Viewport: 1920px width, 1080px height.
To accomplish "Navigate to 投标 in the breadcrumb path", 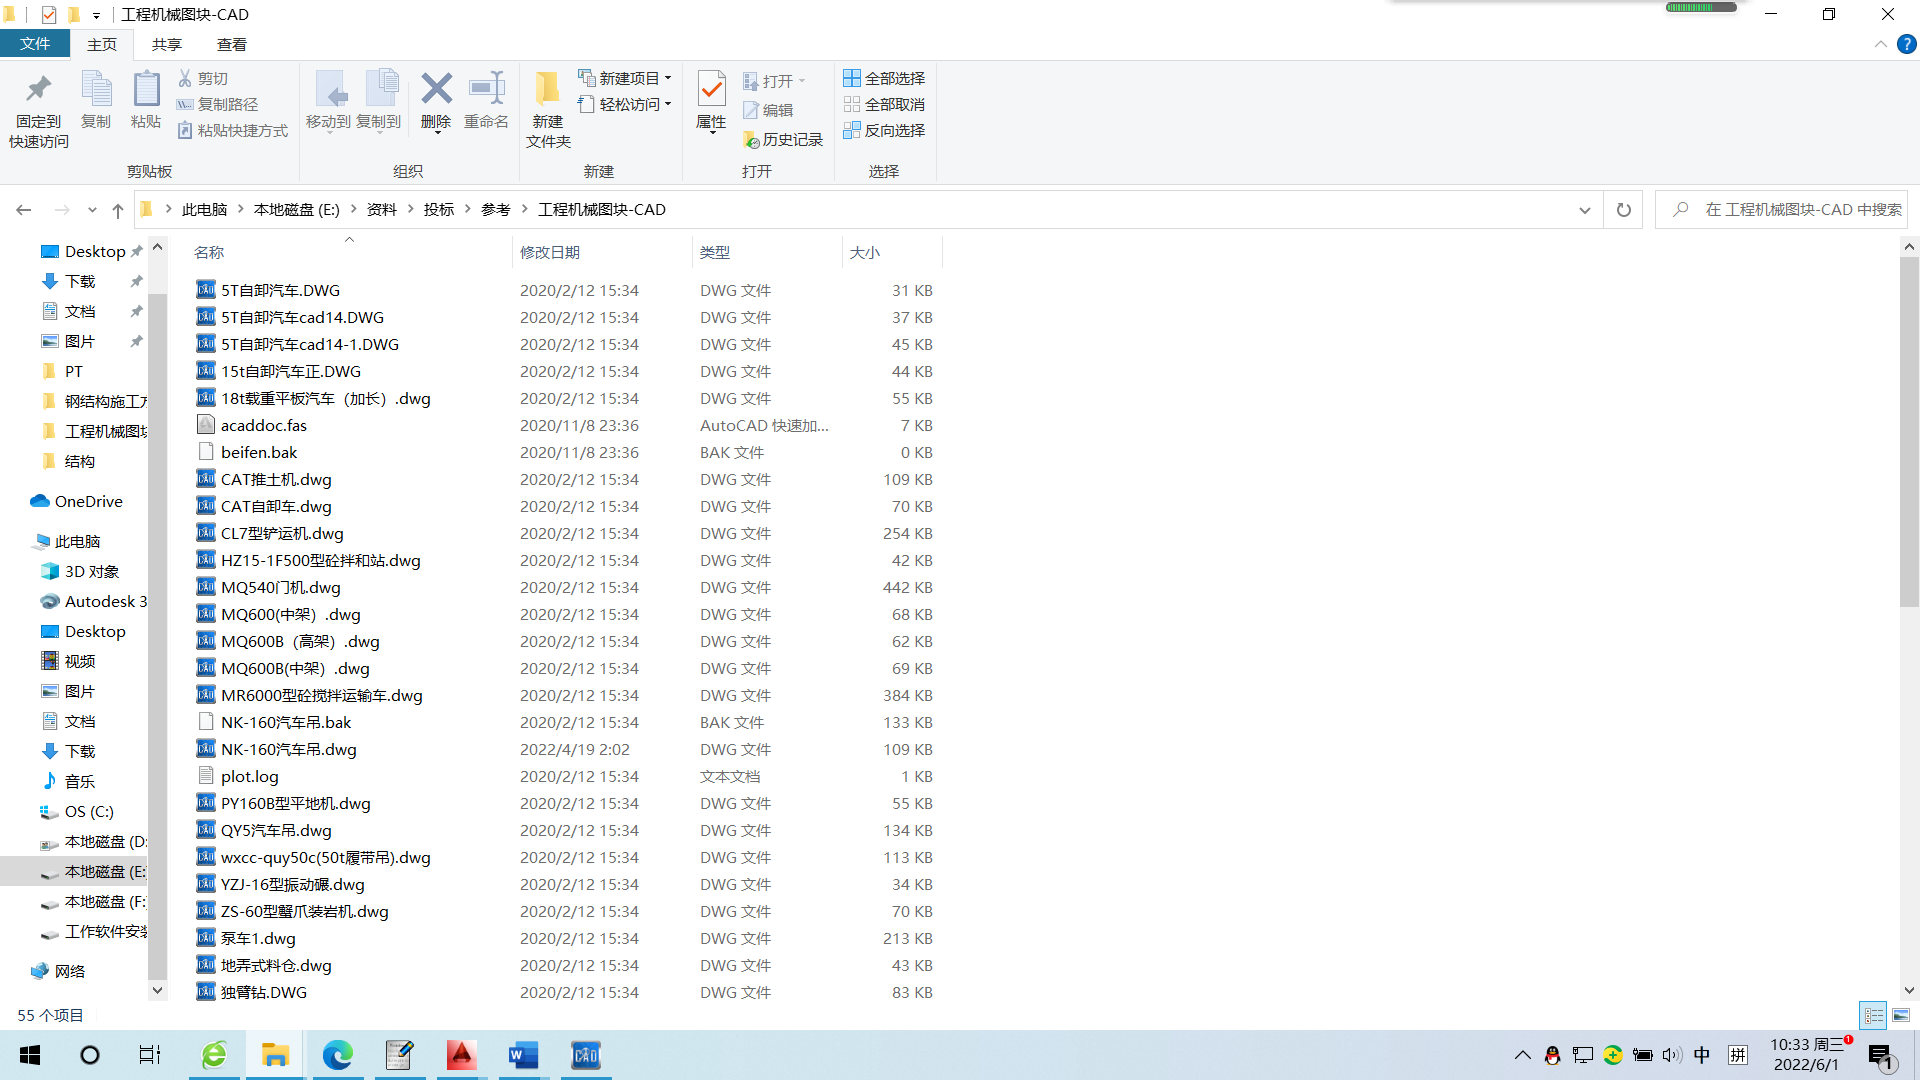I will point(439,209).
